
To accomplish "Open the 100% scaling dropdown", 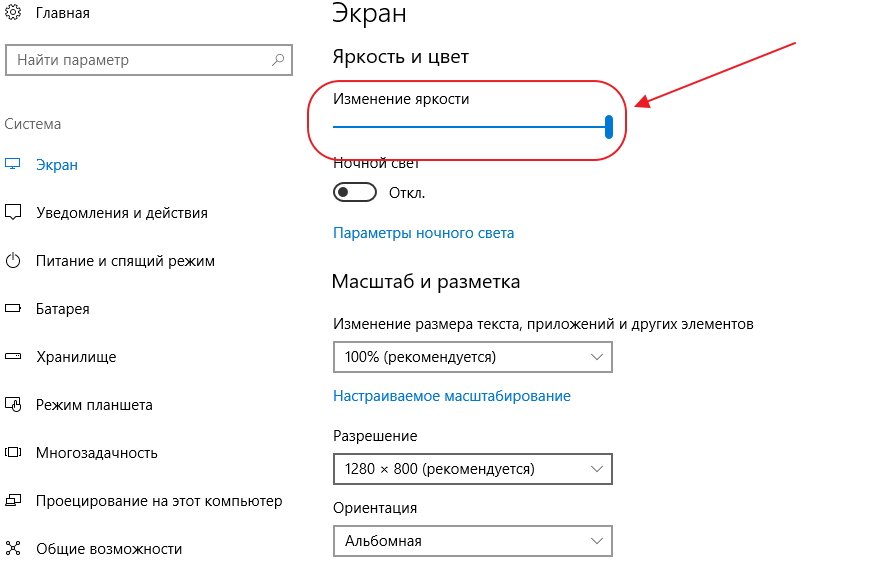I will 471,356.
